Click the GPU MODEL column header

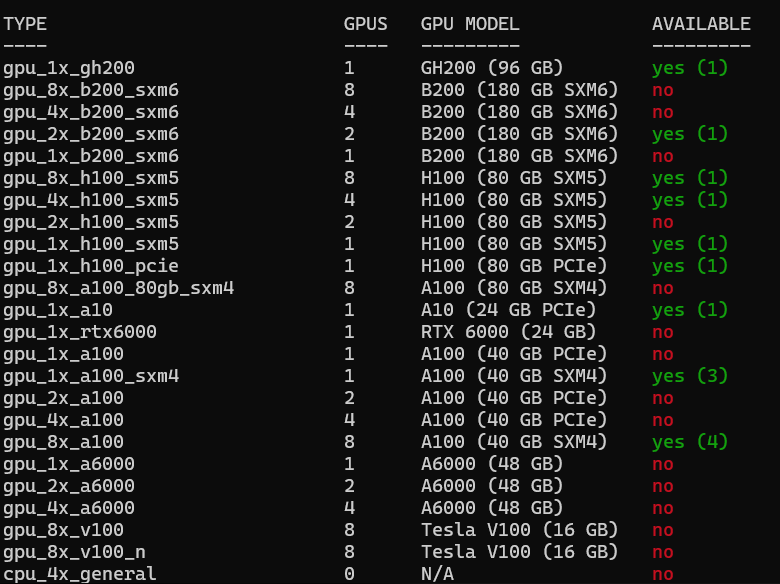(470, 24)
